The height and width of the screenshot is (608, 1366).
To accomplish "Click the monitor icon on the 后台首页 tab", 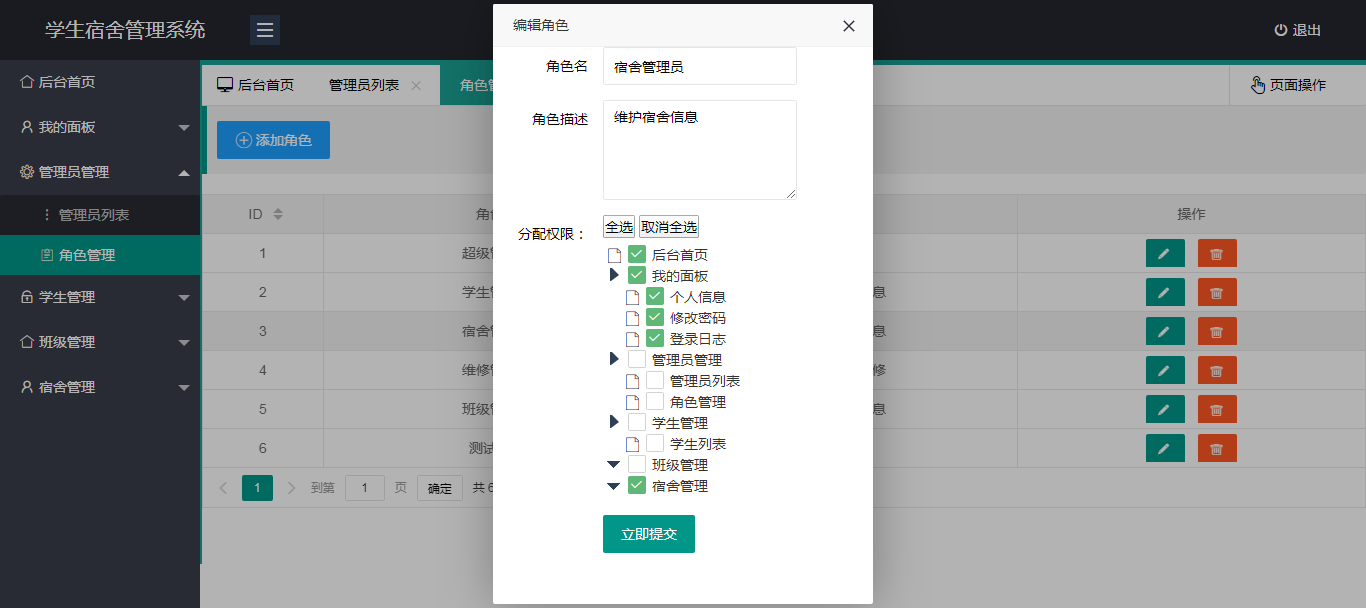I will (224, 84).
